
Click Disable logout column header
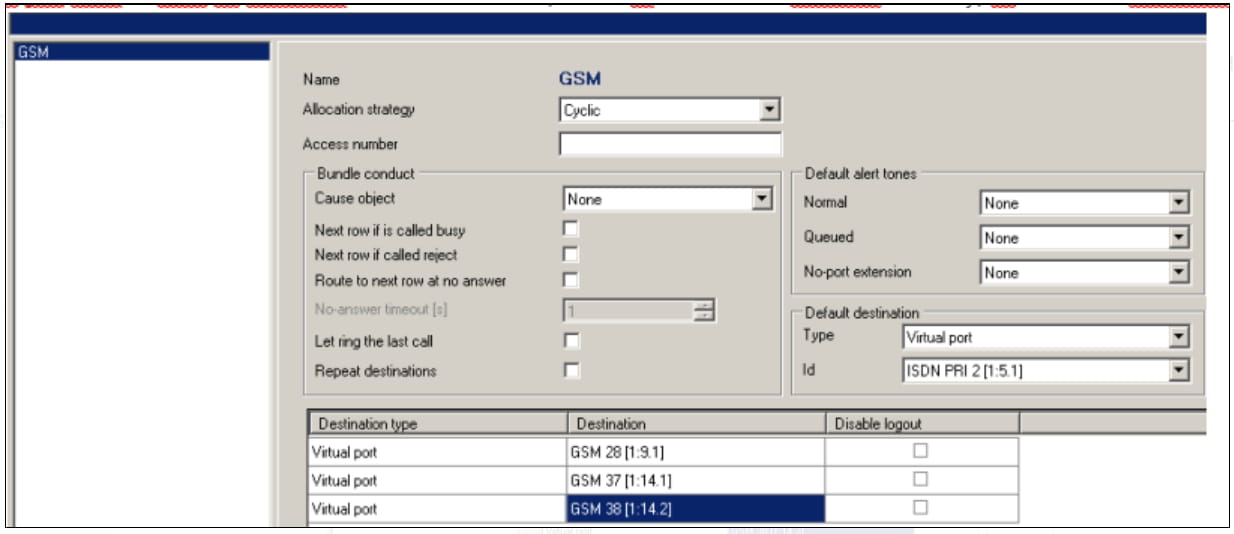click(x=922, y=424)
